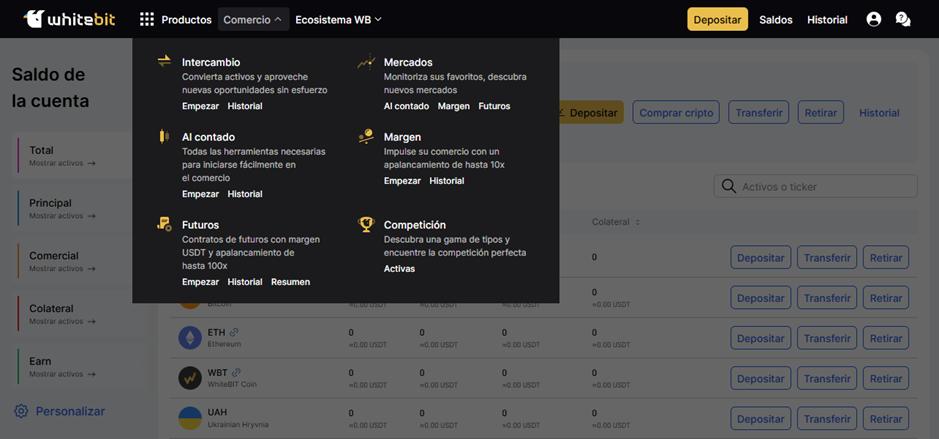Click Transferir in the WBT row

(x=827, y=379)
